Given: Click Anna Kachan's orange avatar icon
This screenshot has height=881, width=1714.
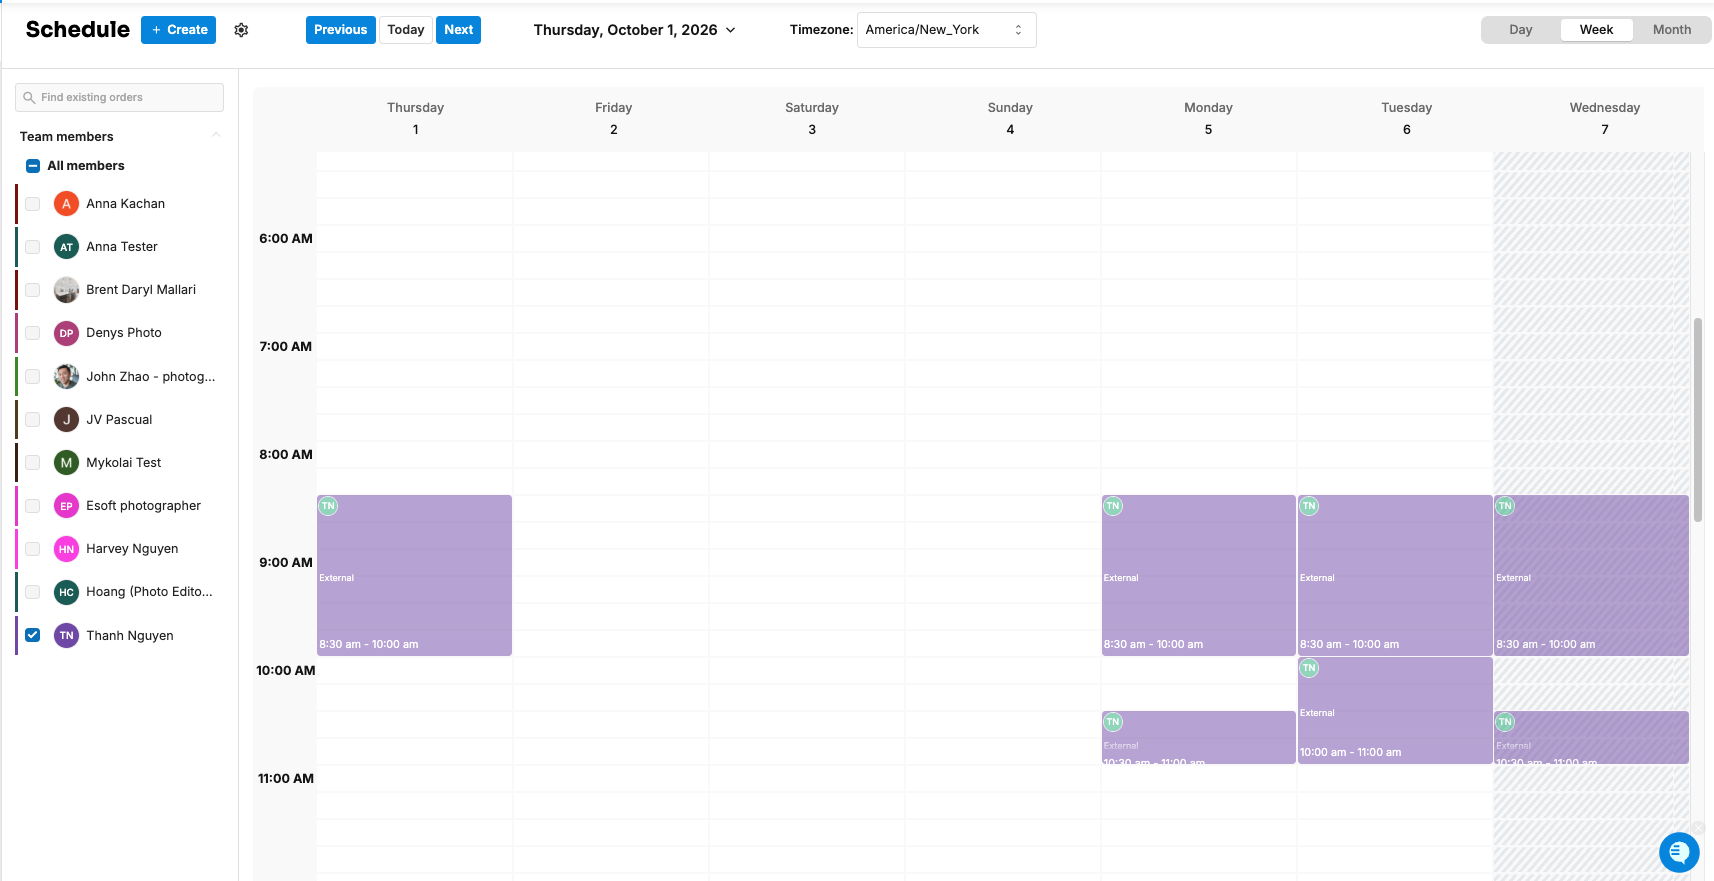Looking at the screenshot, I should pyautogui.click(x=66, y=204).
